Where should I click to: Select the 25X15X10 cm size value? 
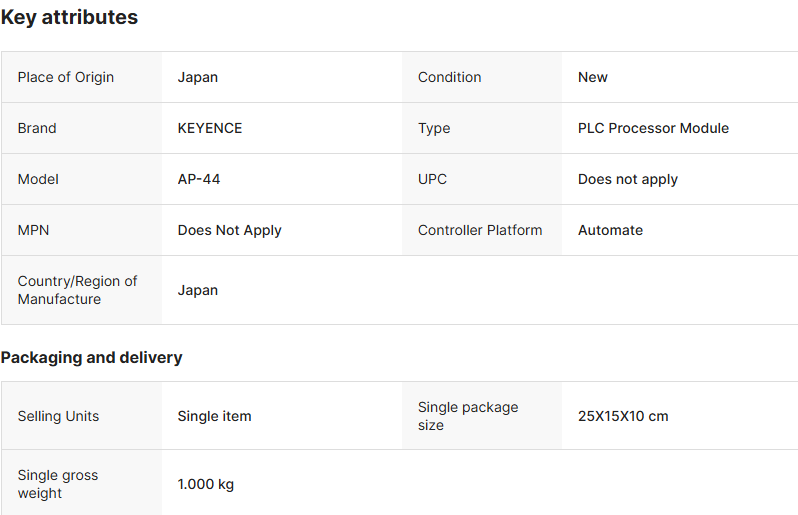tap(623, 416)
